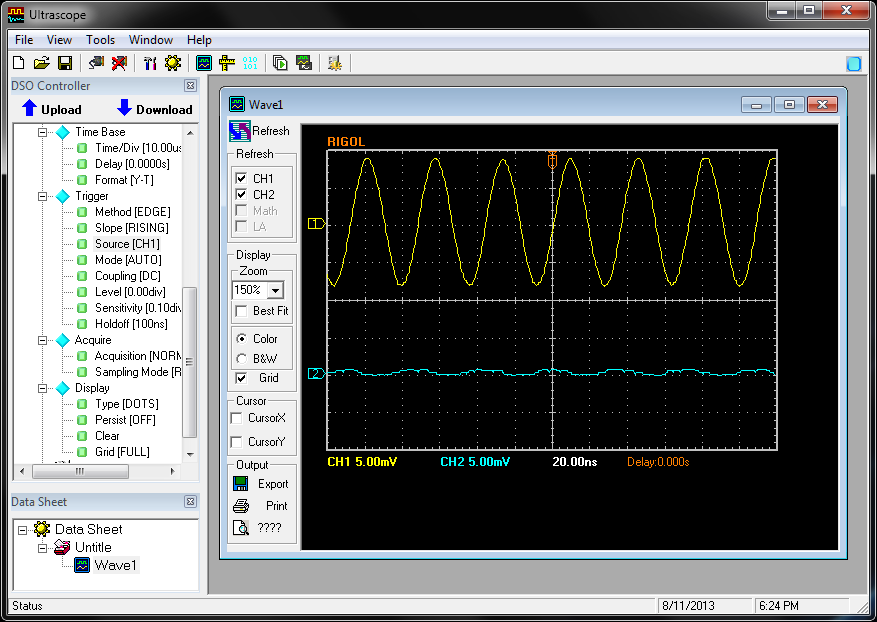Click the Open folder toolbar icon
The image size is (877, 622).
coord(41,63)
